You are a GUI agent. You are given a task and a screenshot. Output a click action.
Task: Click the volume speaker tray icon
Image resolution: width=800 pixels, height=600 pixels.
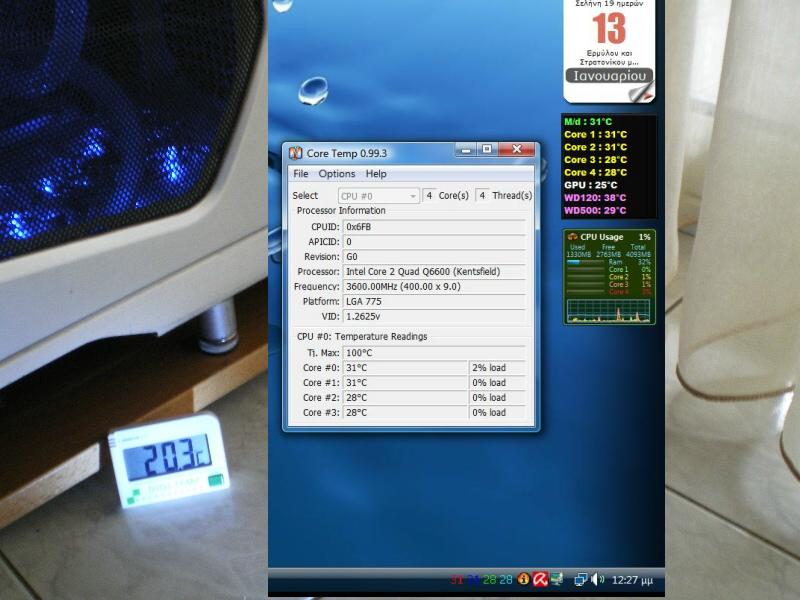[597, 580]
